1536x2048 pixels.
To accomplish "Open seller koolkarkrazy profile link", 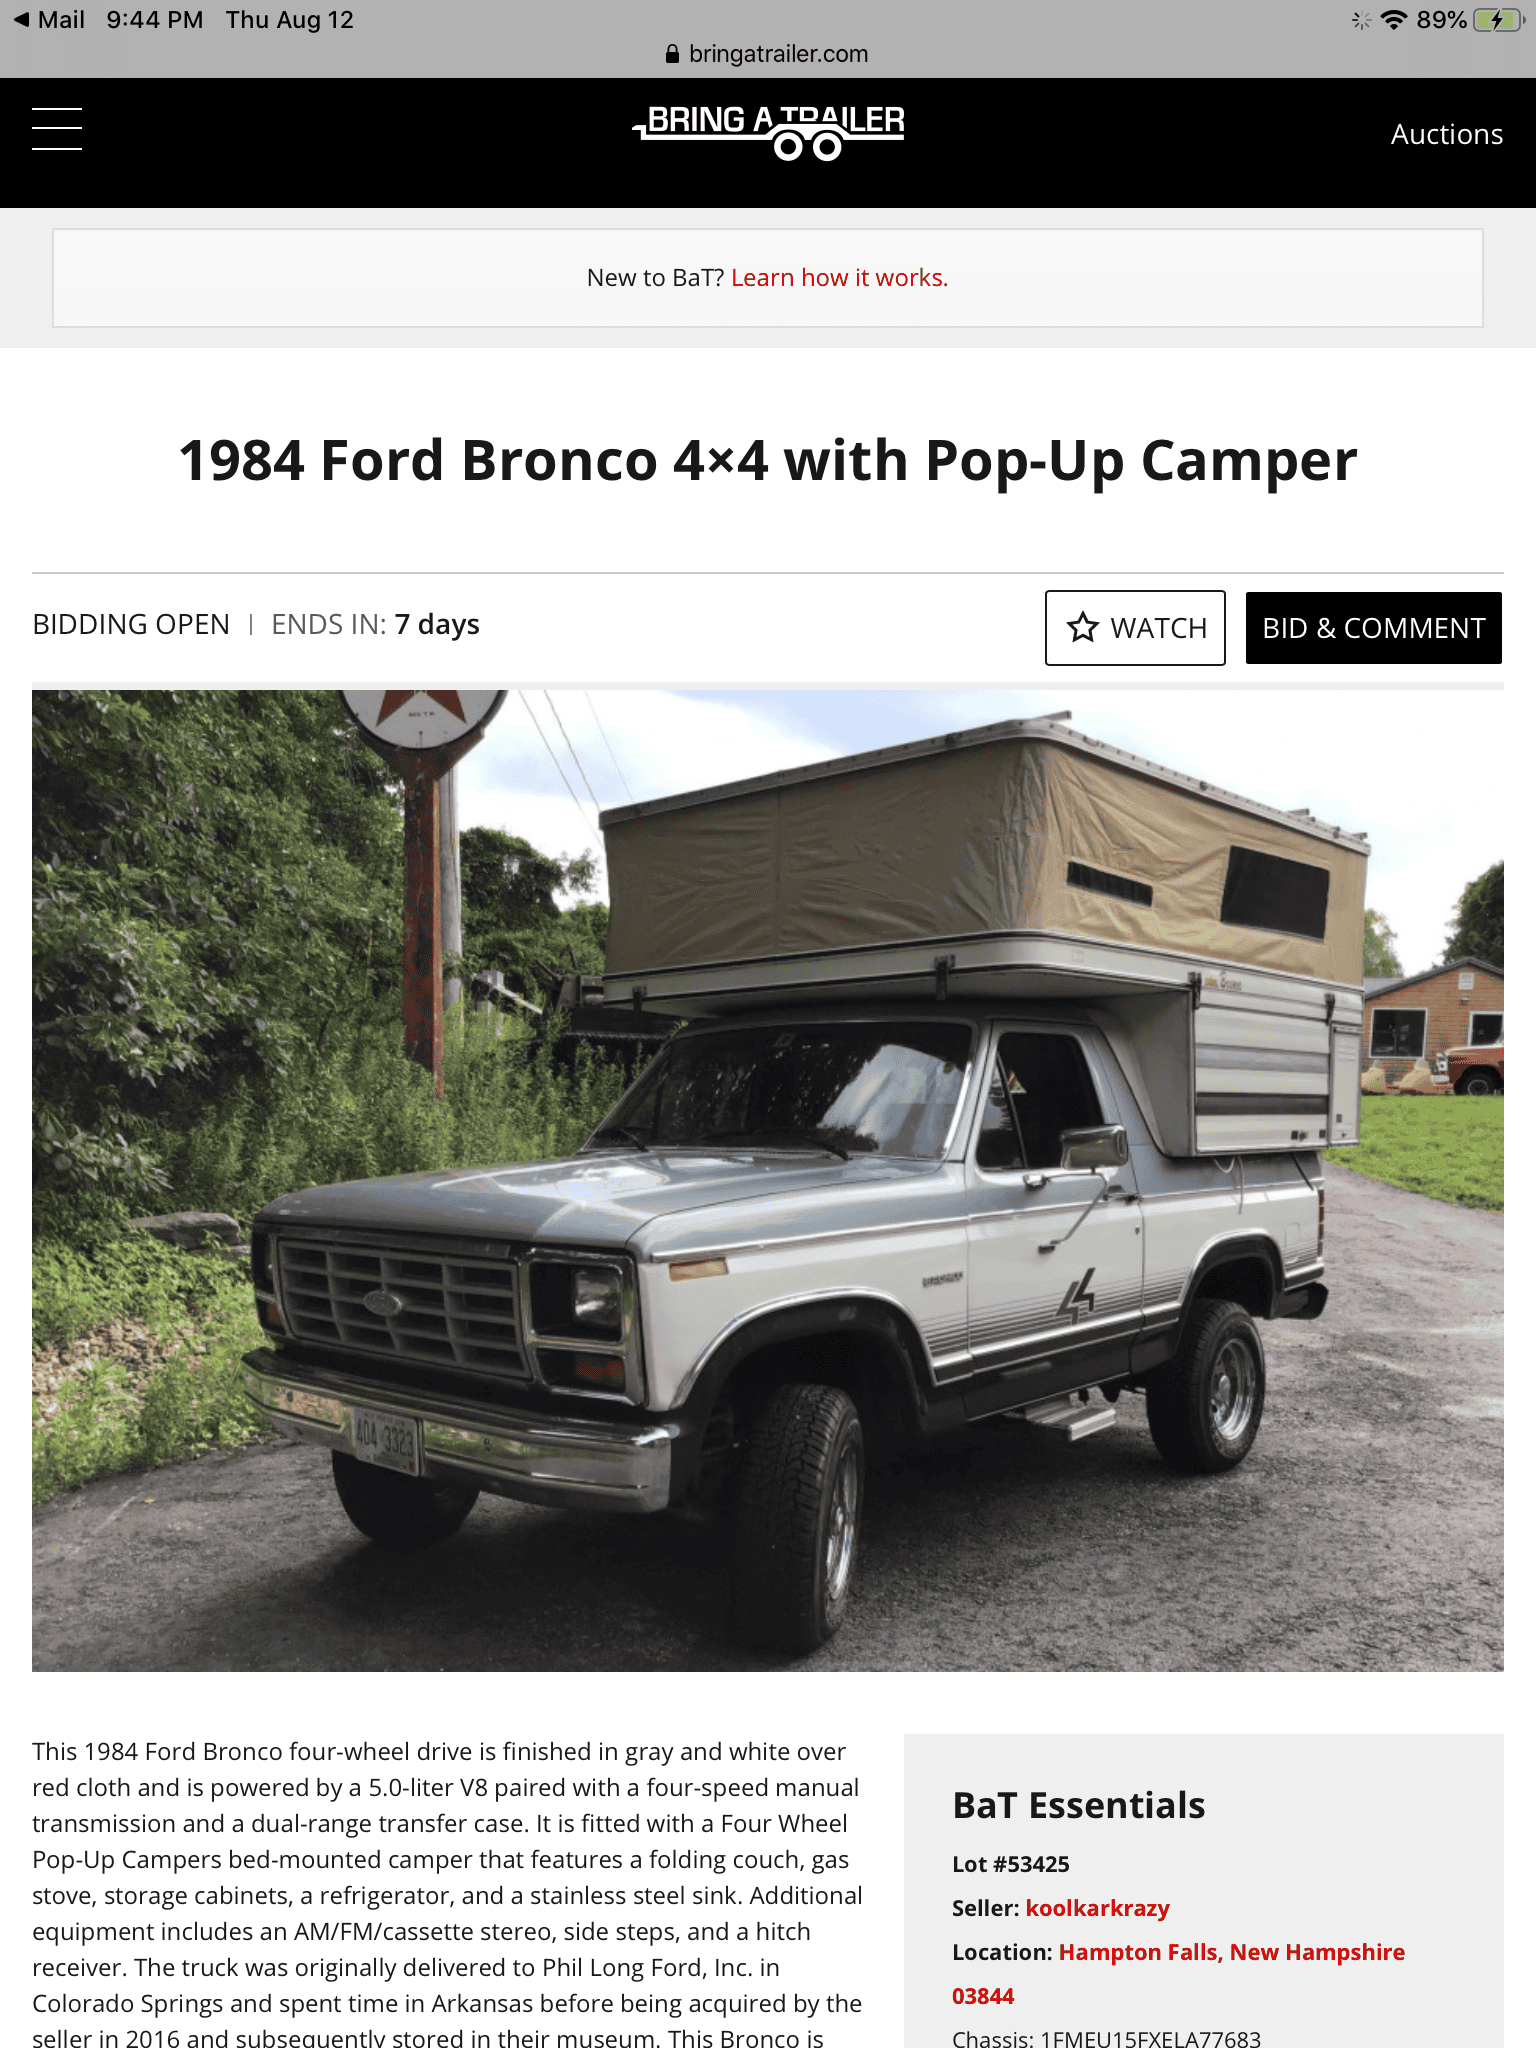I will click(x=1097, y=1908).
